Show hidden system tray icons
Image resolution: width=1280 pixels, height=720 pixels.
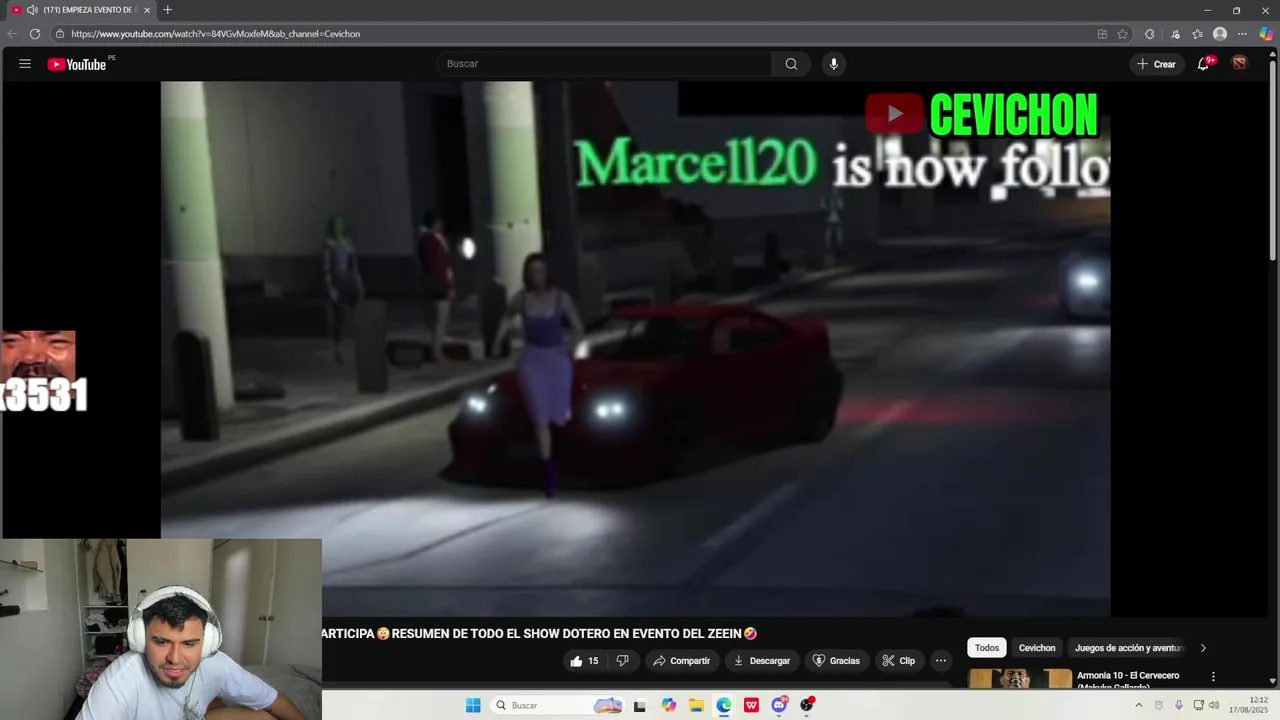tap(1138, 705)
